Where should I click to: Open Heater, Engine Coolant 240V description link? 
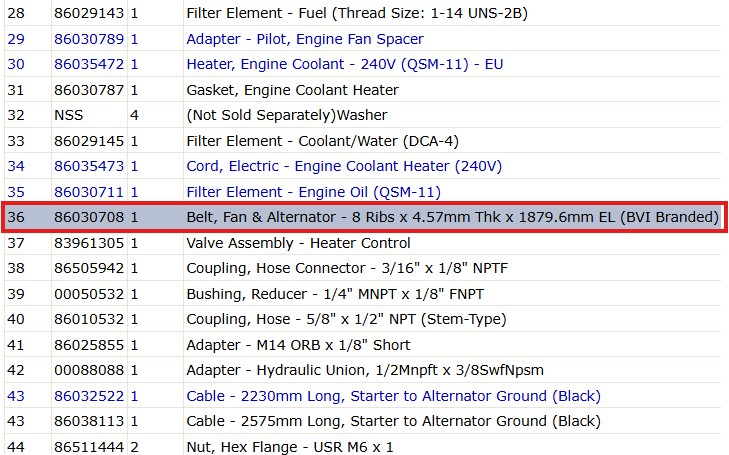345,64
